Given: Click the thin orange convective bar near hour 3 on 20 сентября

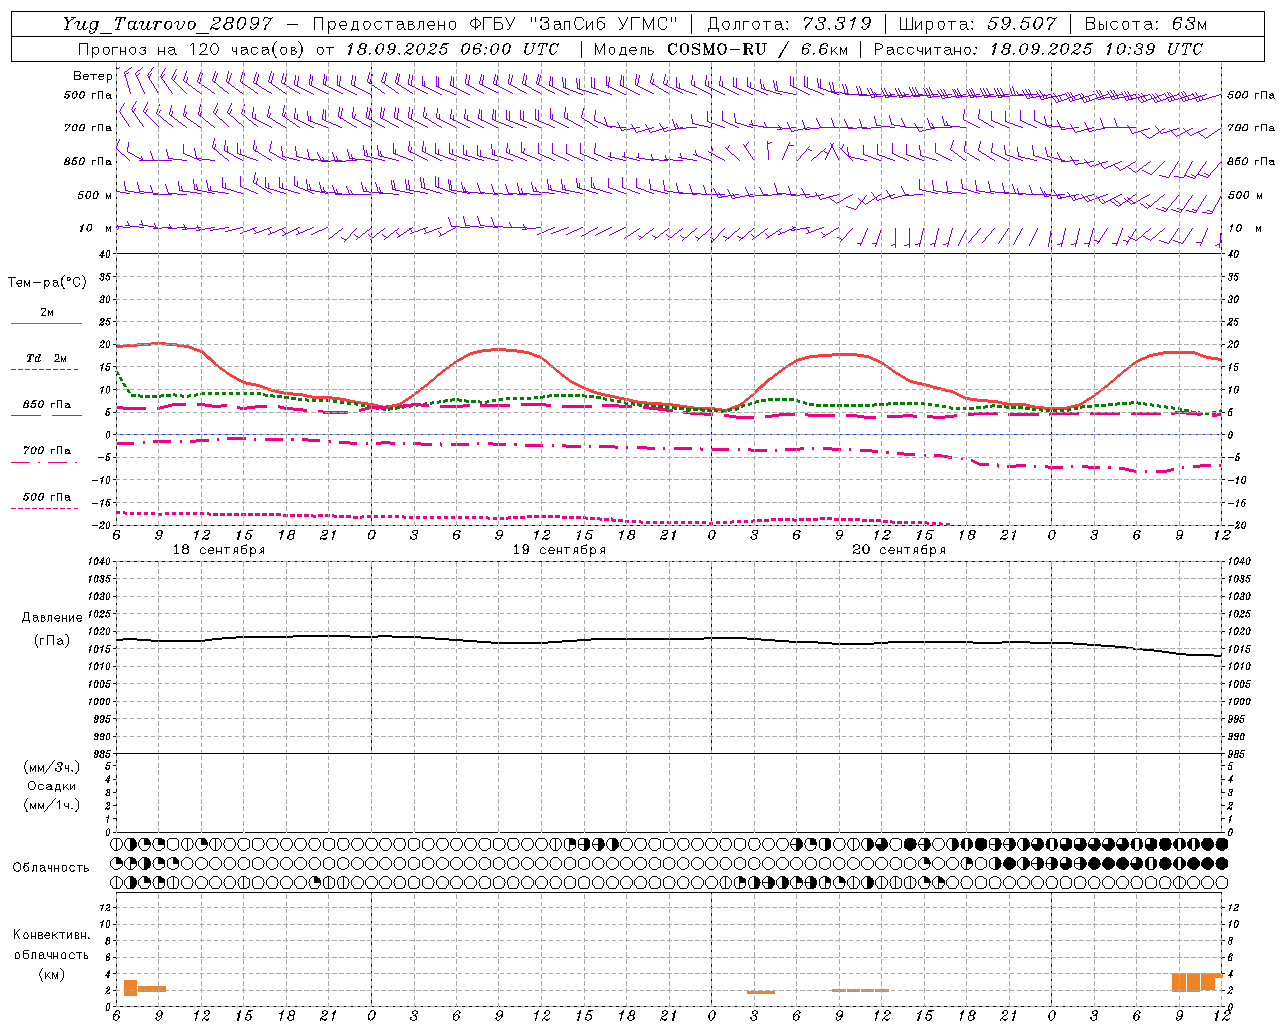Looking at the screenshot, I should pos(760,992).
